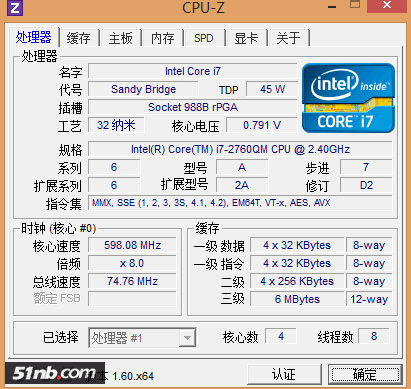The height and width of the screenshot is (389, 411).
Task: Switch to the SPD tab
Action: (204, 38)
